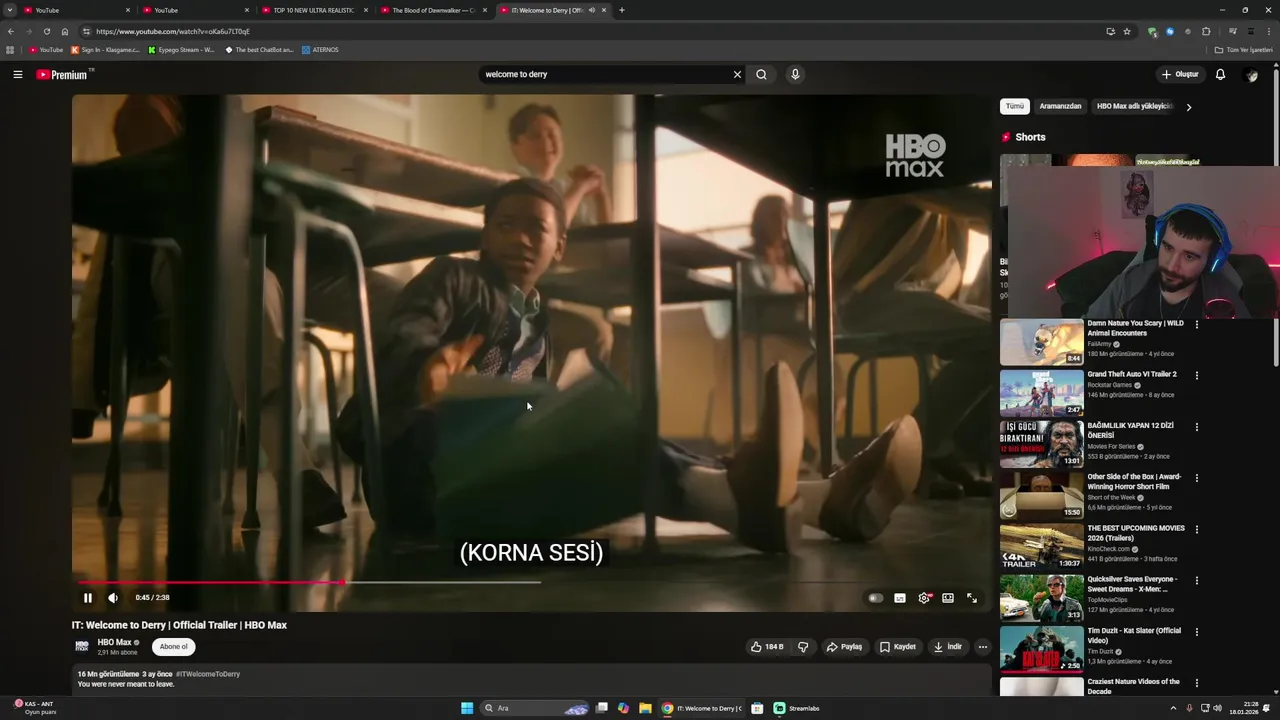The height and width of the screenshot is (720, 1280).
Task: Open the HBO Max channel name link
Action: tap(114, 642)
